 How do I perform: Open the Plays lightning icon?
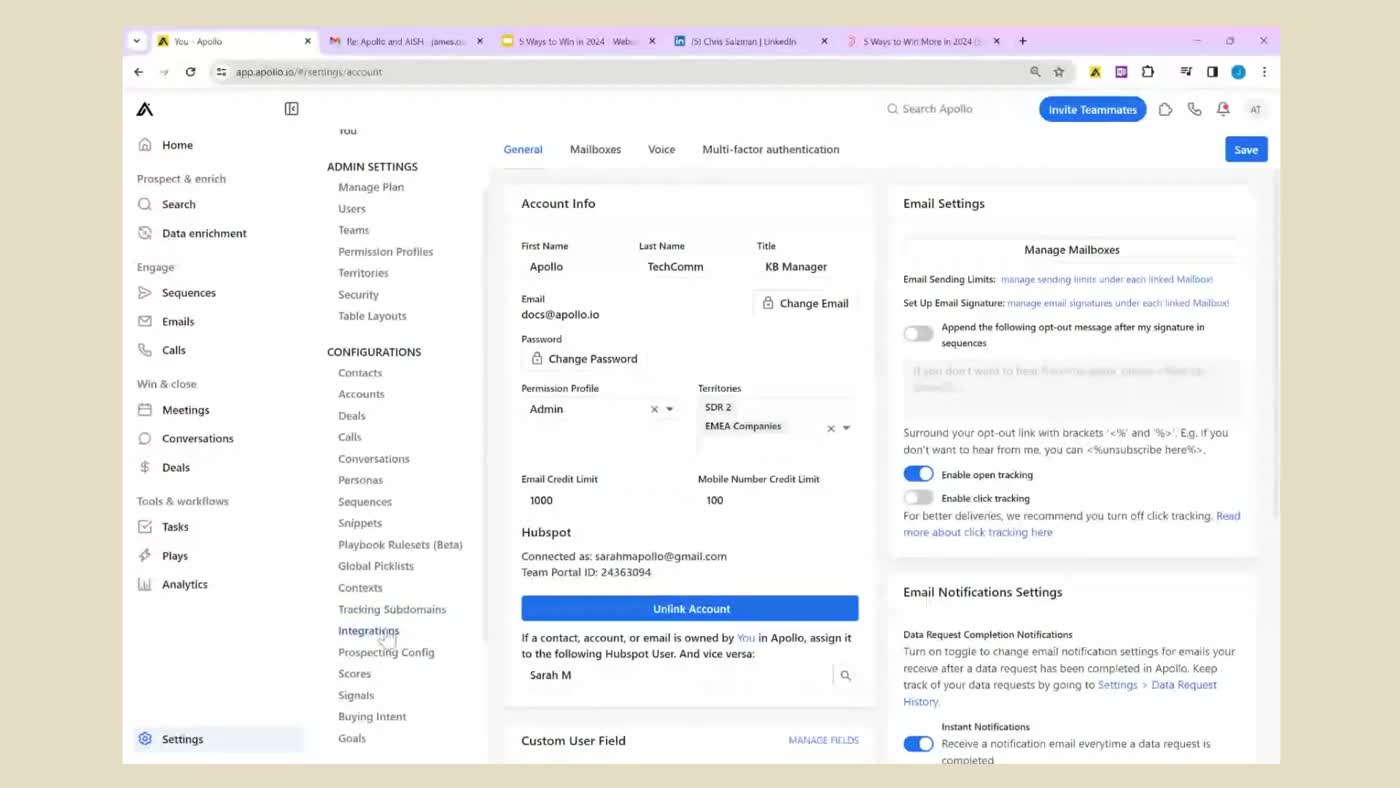pos(145,556)
